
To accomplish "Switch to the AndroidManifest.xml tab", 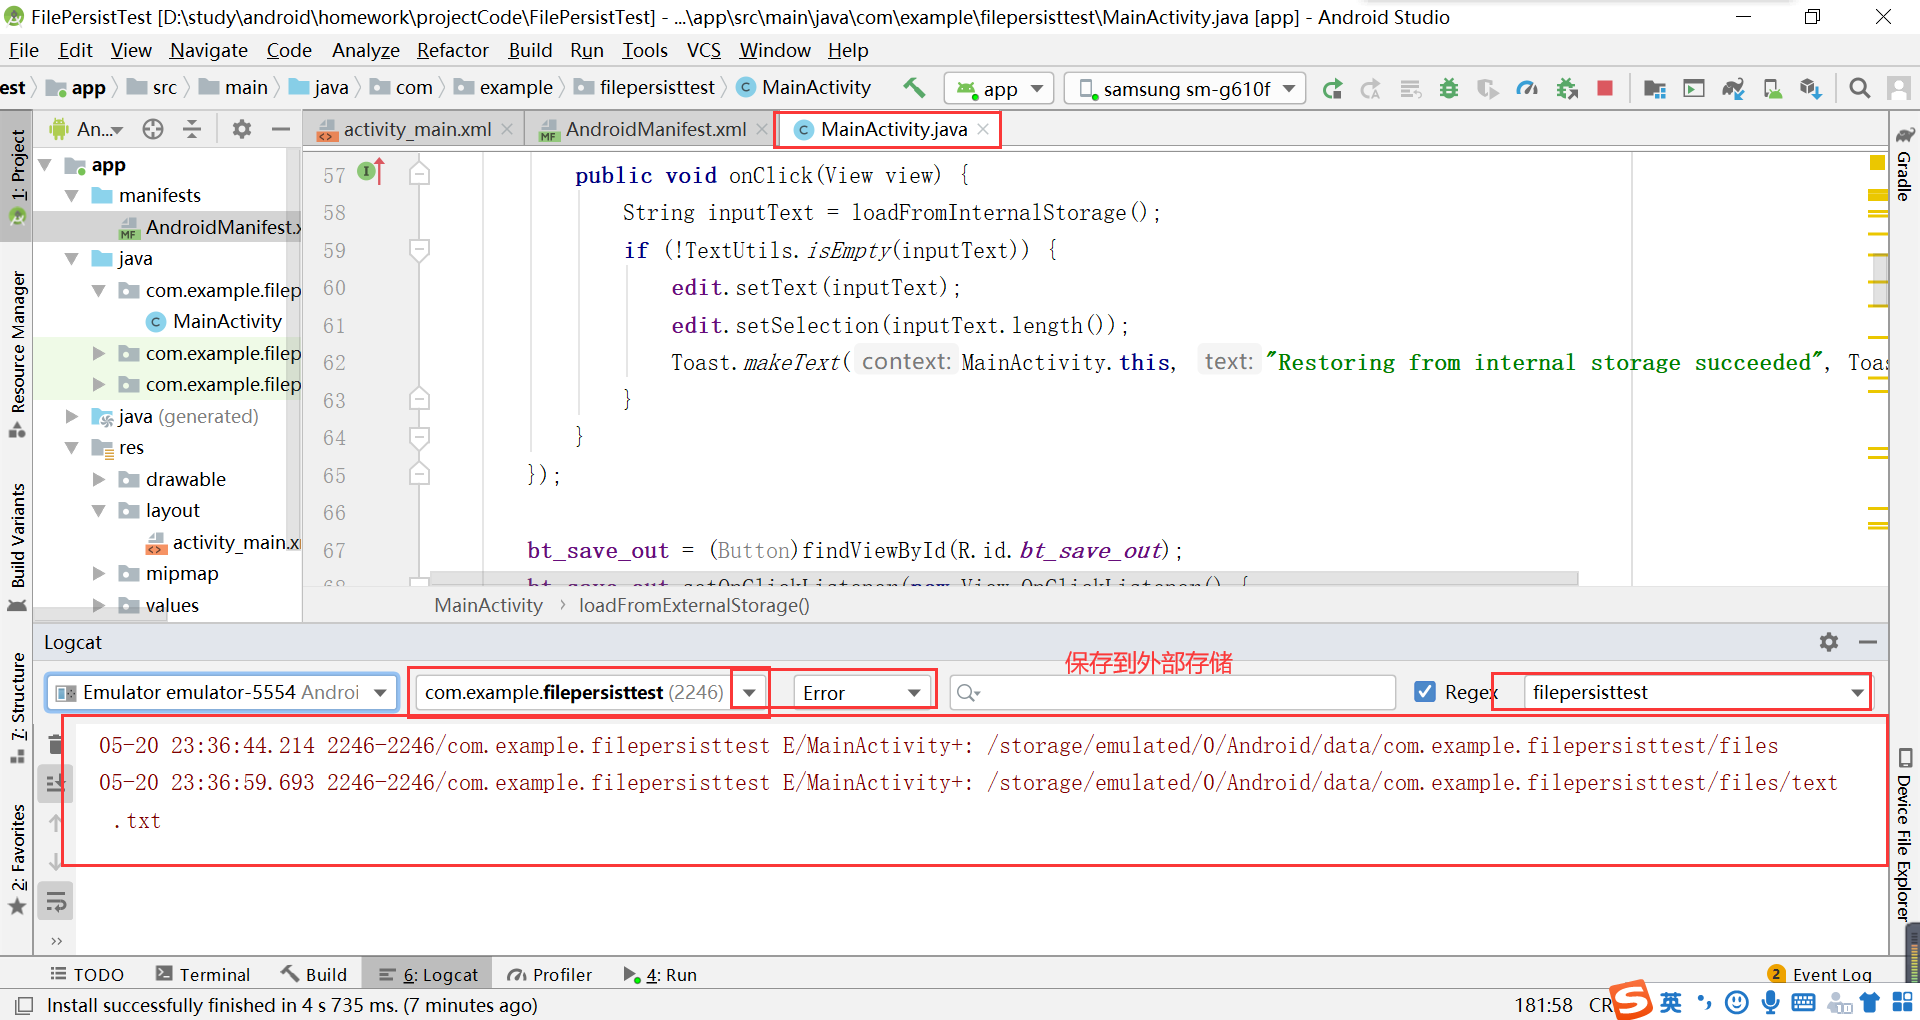I will (x=655, y=129).
